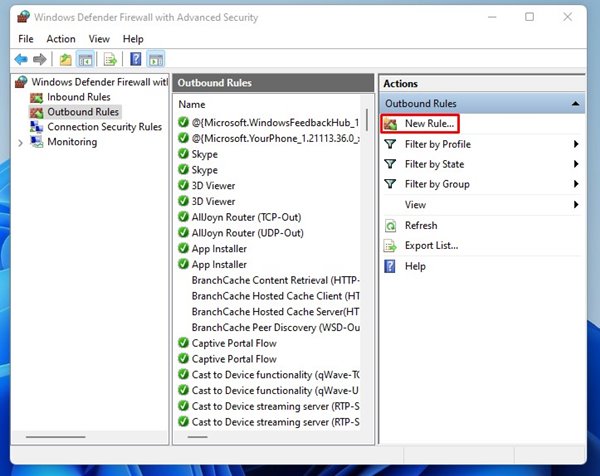600x476 pixels.
Task: Click the Refresh icon in Actions pane
Action: pos(390,226)
